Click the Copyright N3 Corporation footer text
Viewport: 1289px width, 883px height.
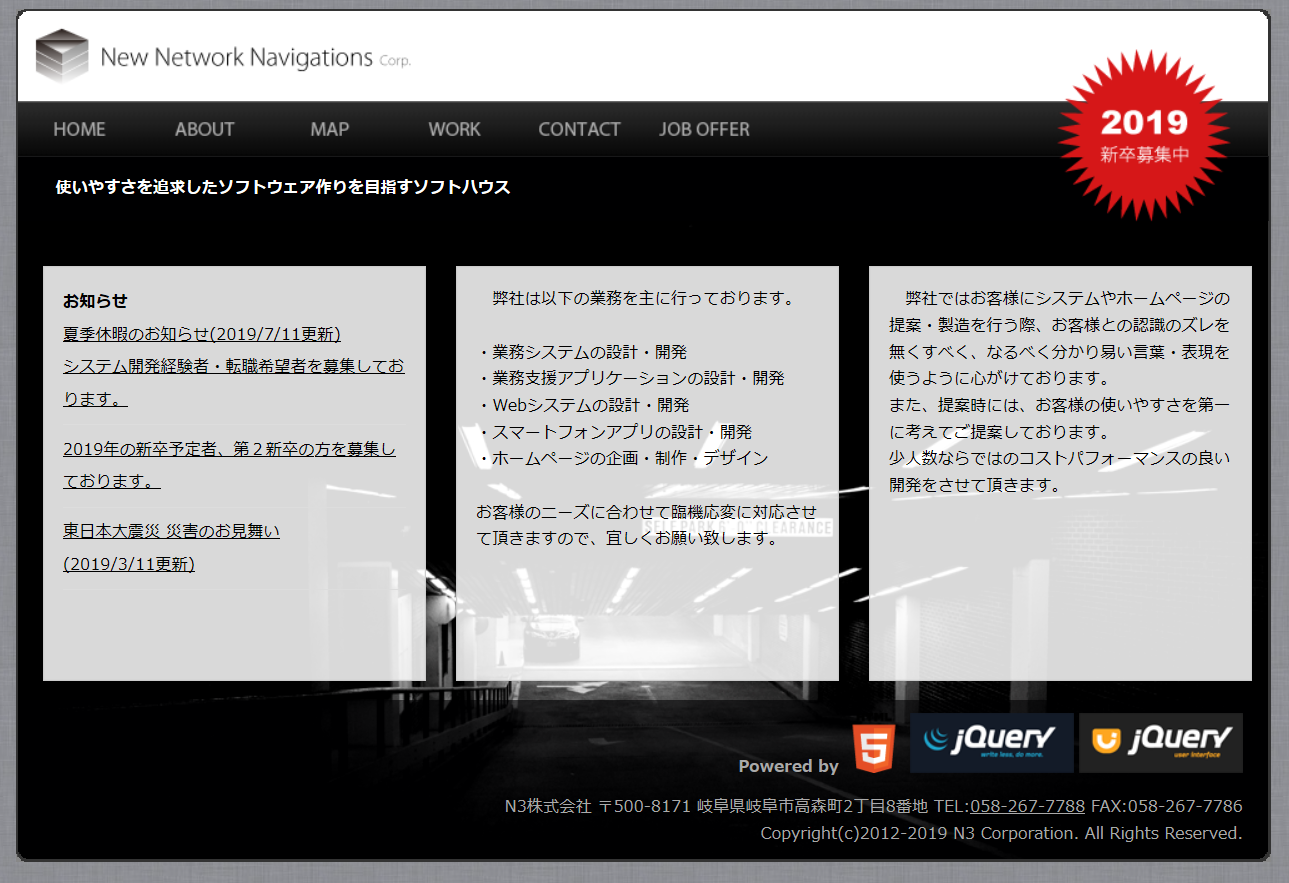point(1001,833)
